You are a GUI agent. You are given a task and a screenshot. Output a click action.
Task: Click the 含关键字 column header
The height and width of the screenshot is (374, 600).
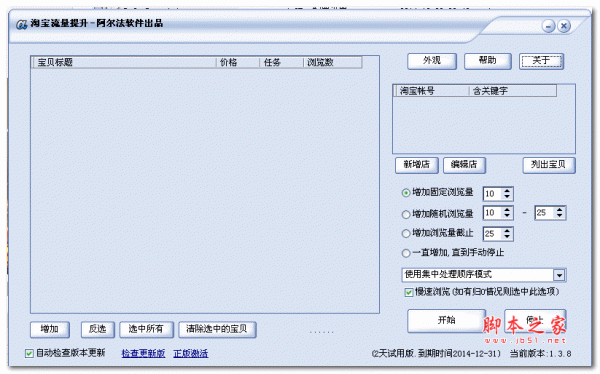513,91
